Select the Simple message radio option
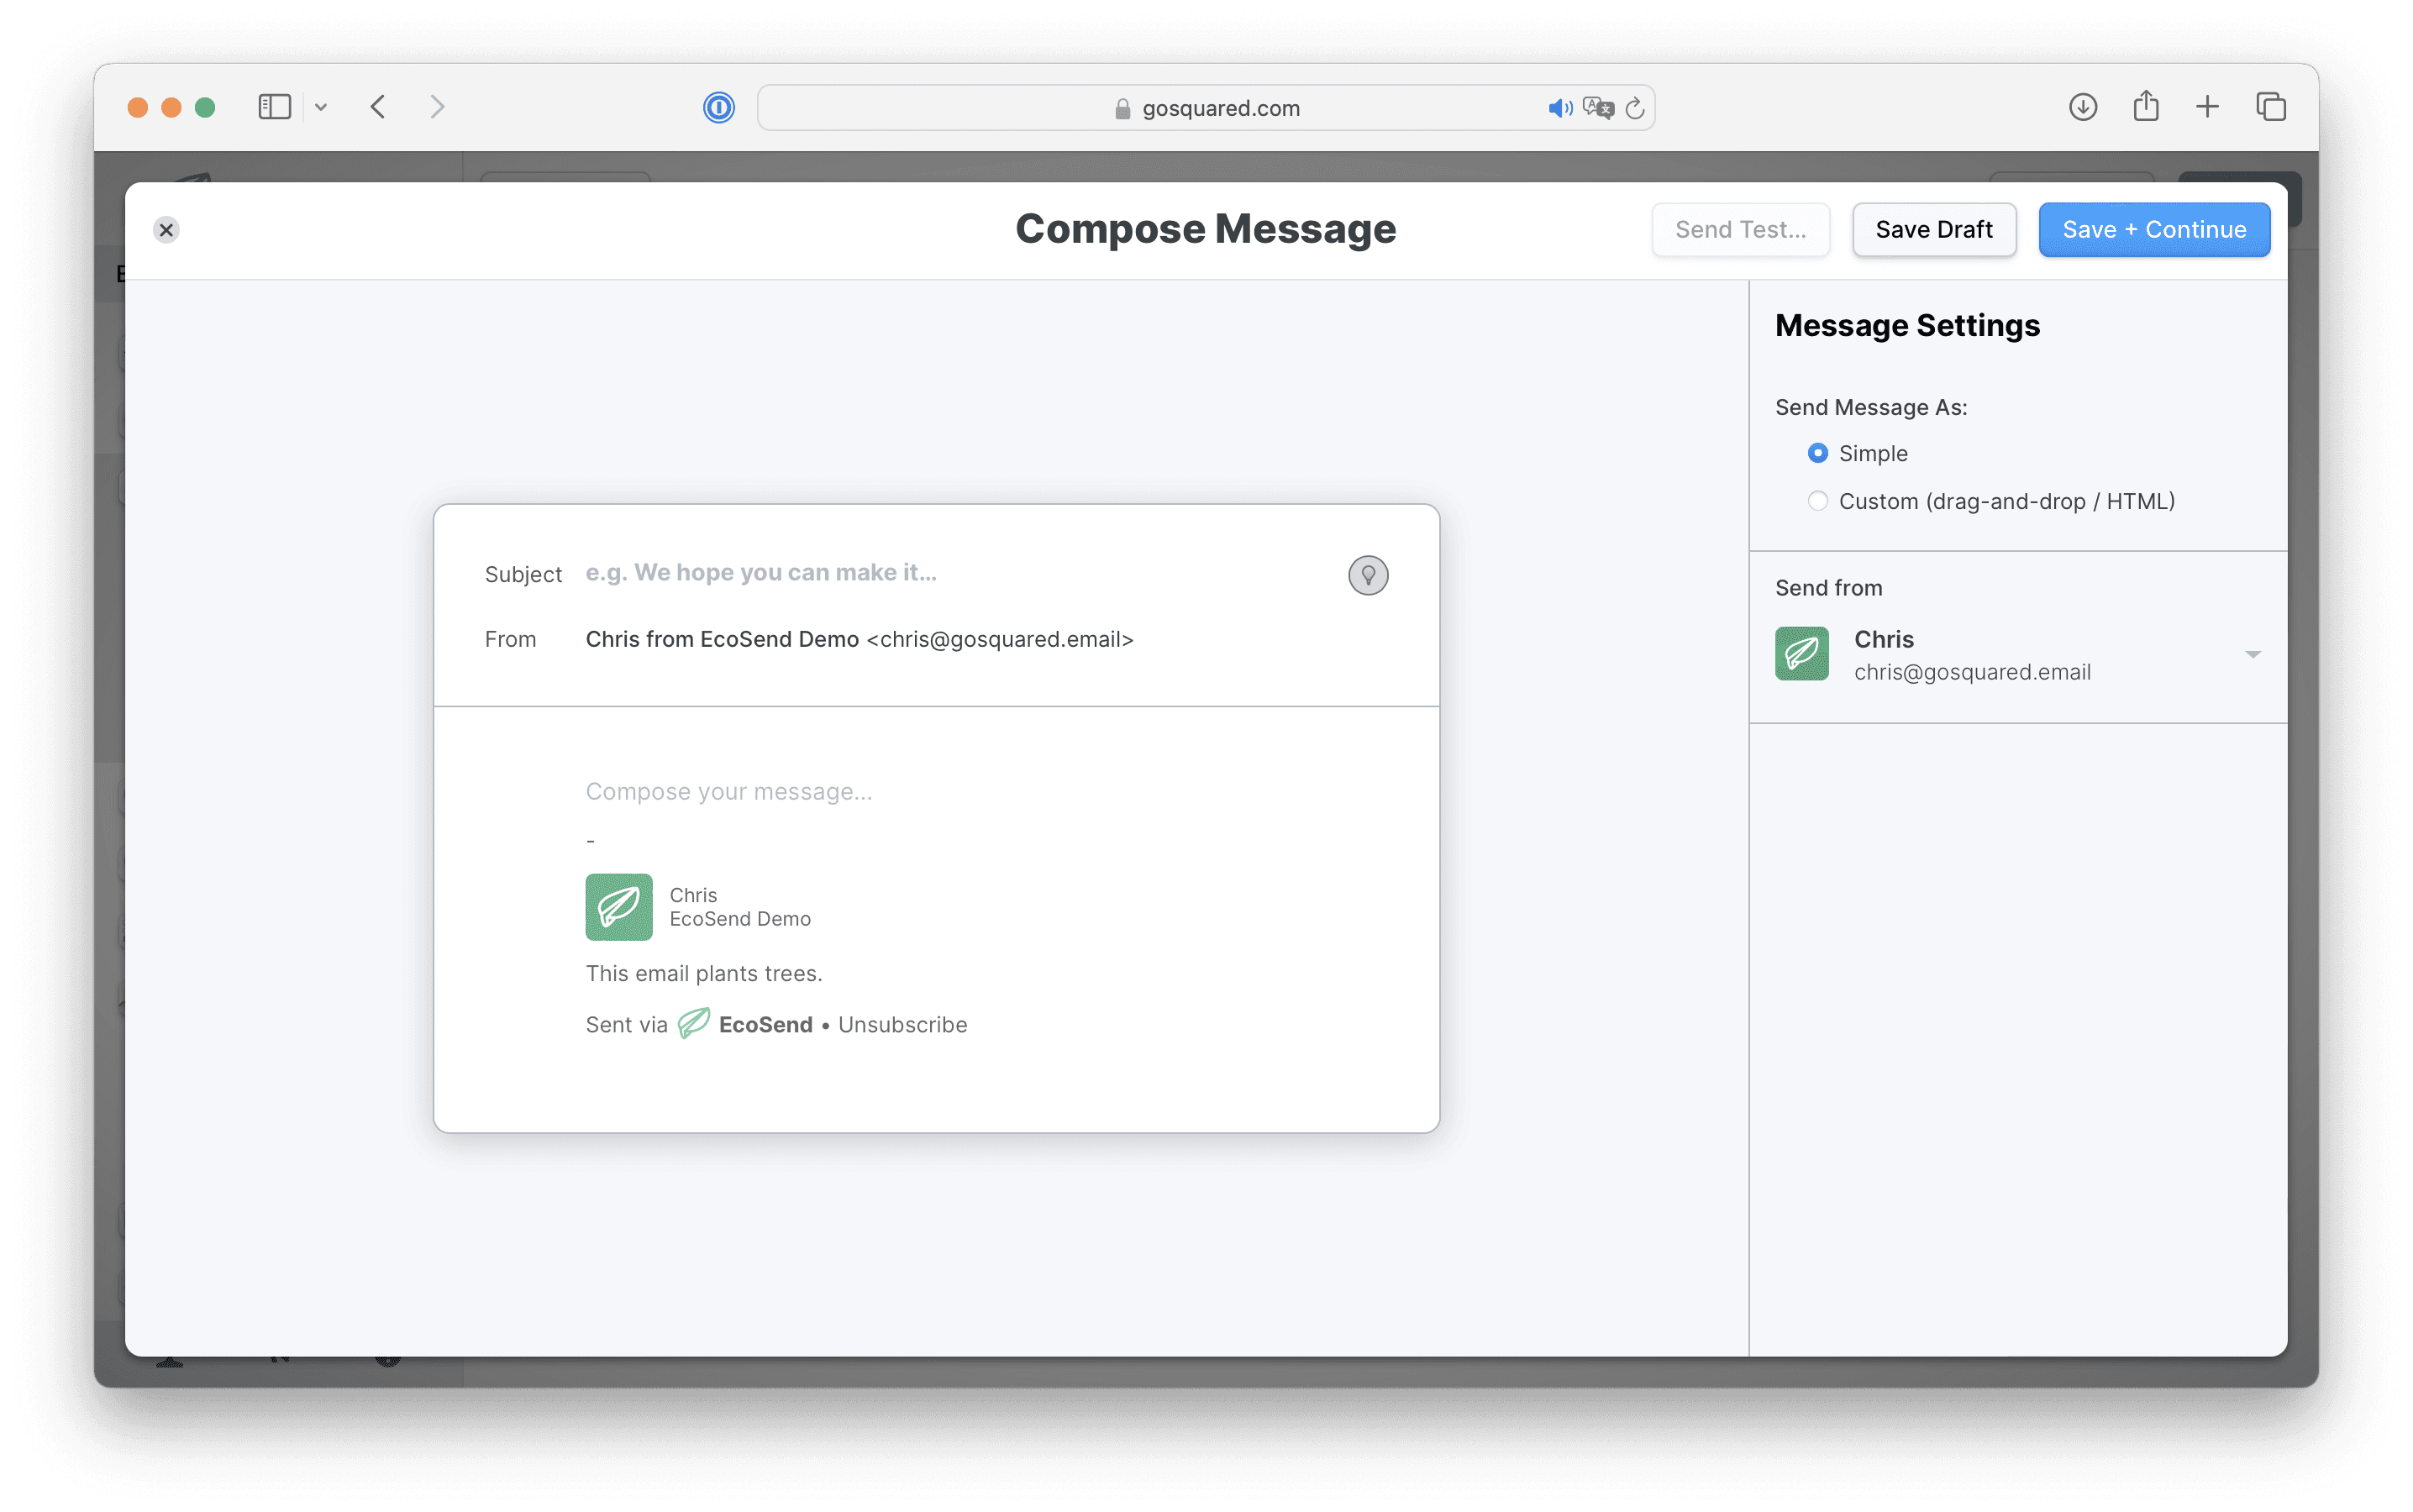This screenshot has height=1512, width=2413. (1817, 453)
